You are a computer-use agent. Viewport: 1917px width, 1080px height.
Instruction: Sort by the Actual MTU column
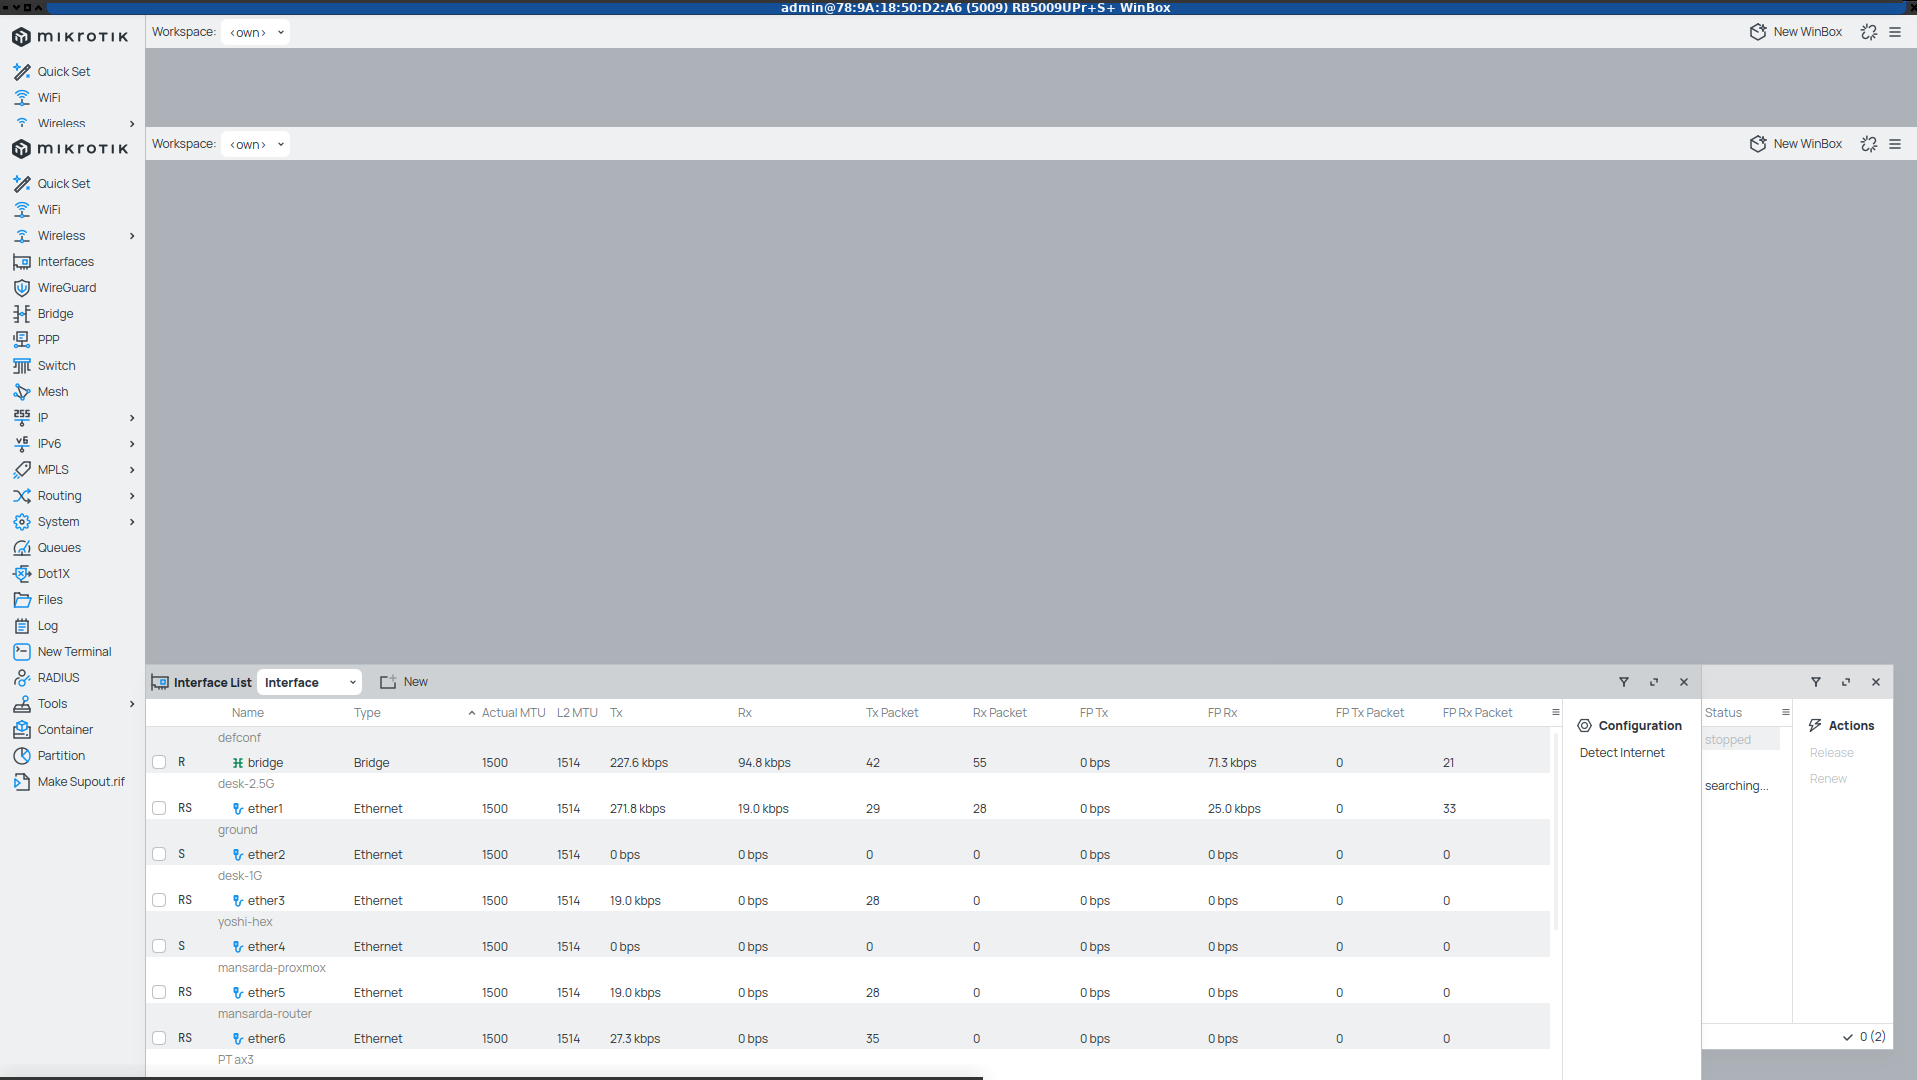click(513, 713)
